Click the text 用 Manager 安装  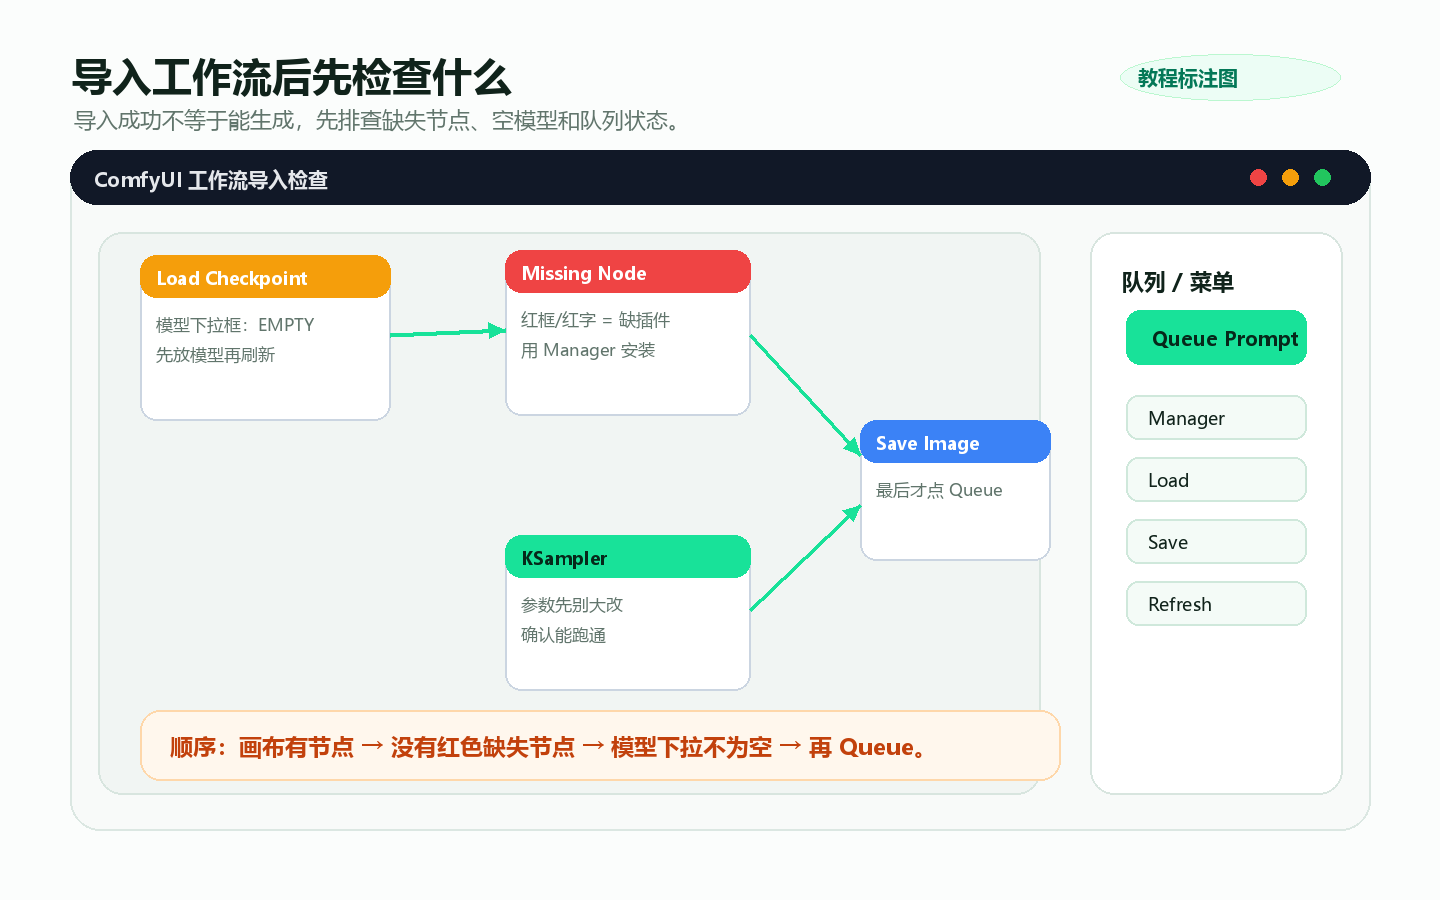(588, 350)
